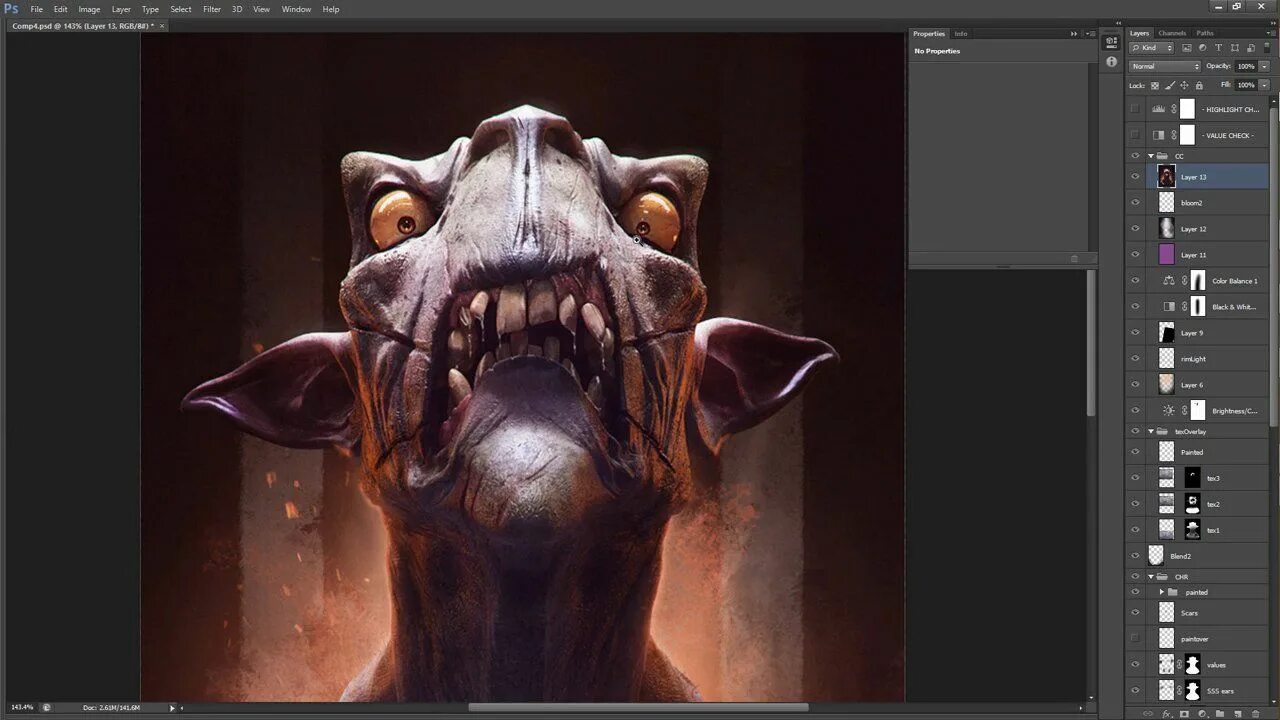Show the VALUE CHECK layer
This screenshot has height=720, width=1280.
[1135, 135]
